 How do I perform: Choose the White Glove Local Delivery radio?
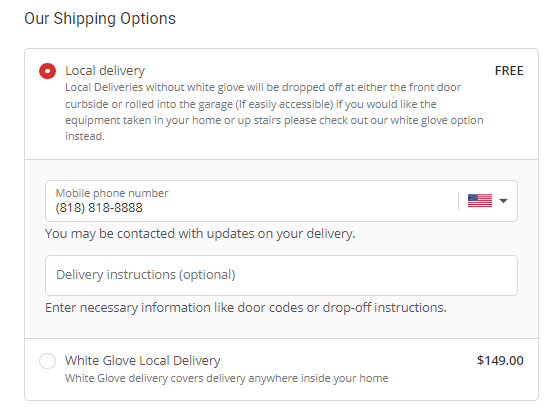(x=47, y=361)
